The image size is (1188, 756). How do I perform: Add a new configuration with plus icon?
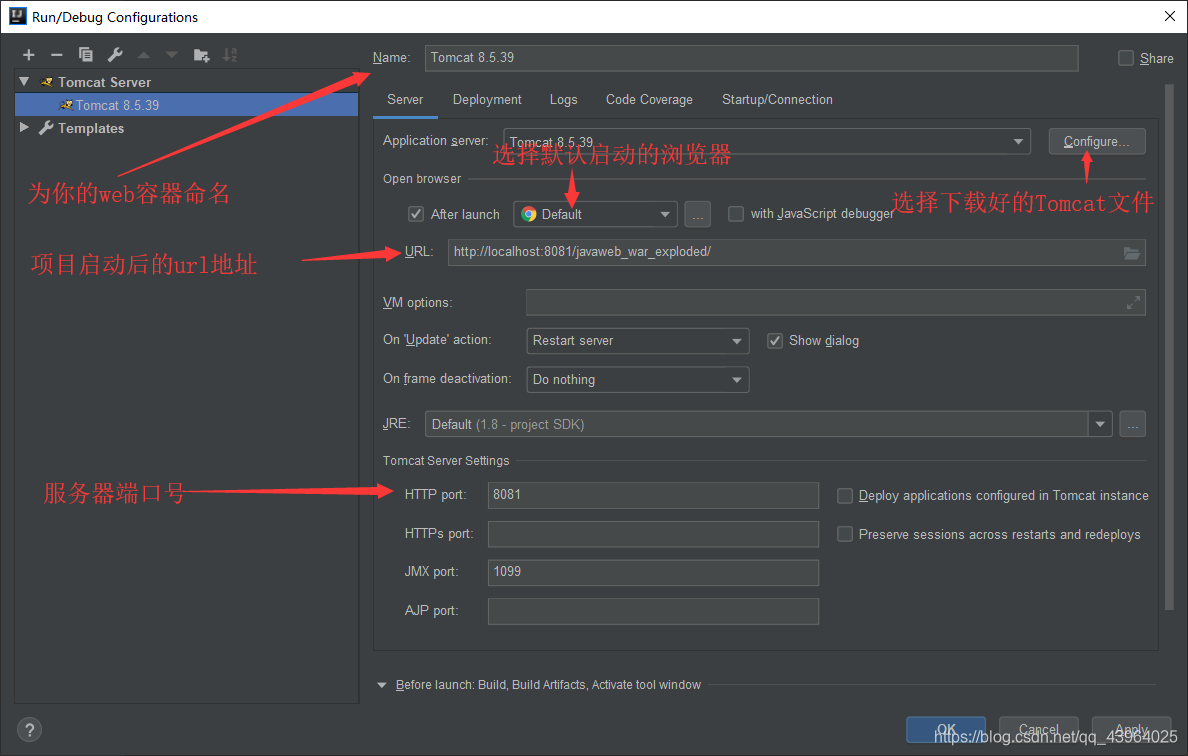29,55
